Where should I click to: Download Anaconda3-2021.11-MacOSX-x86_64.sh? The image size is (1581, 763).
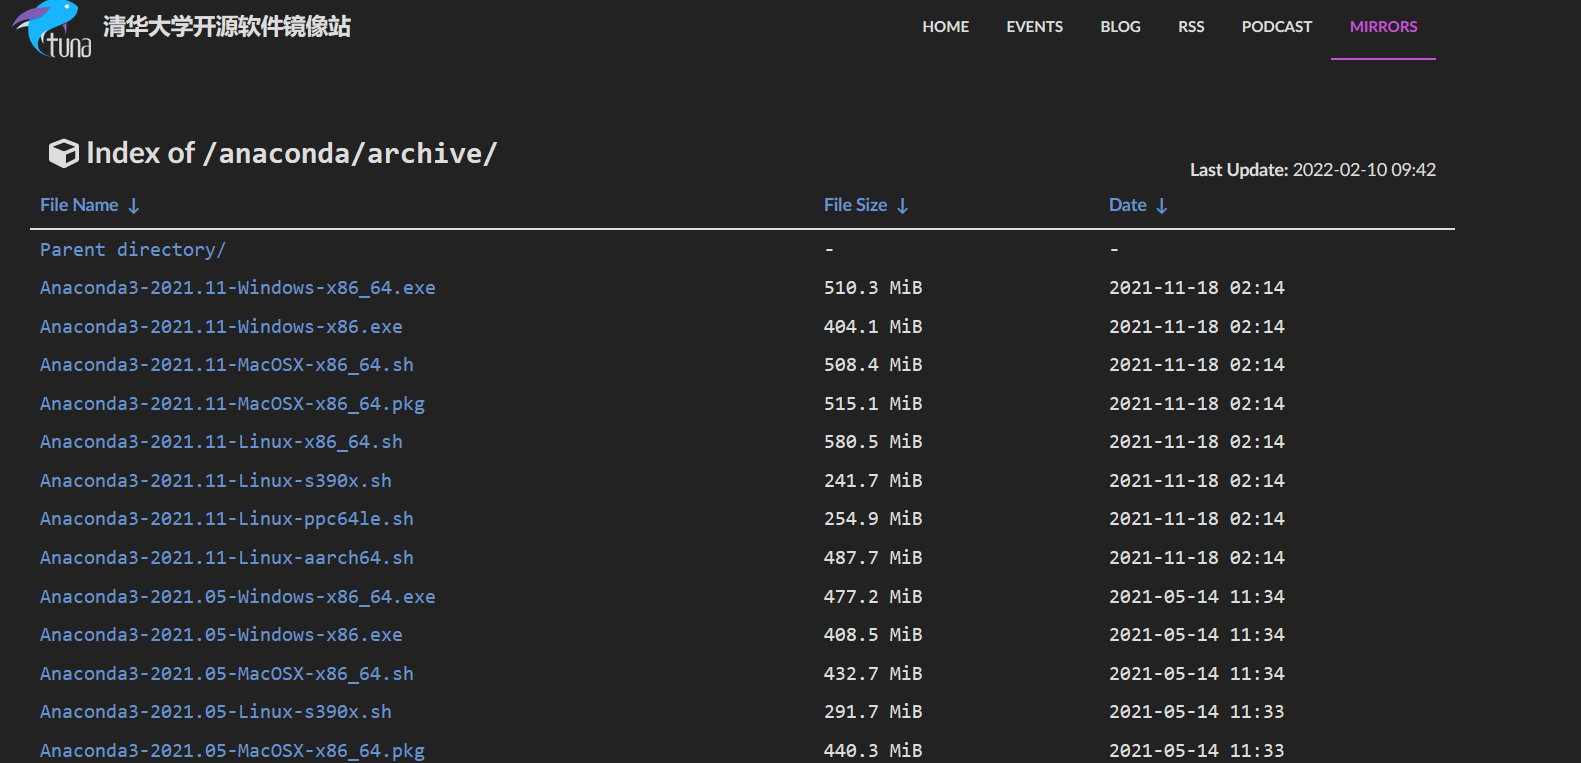tap(227, 365)
